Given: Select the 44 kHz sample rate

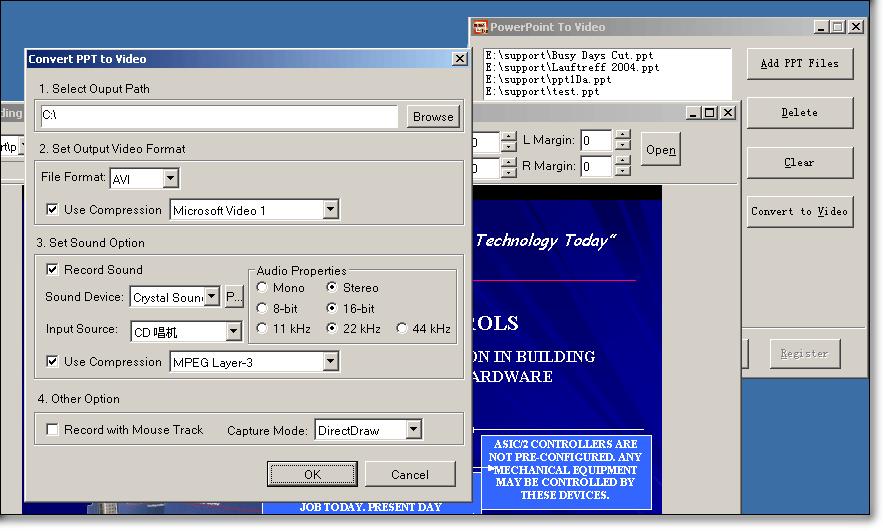Looking at the screenshot, I should pos(403,328).
